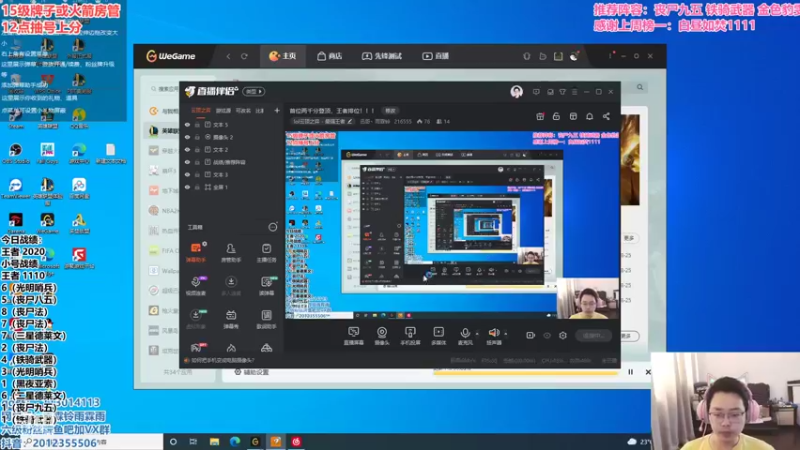800x450 pixels.
Task: Click the share icon in the stream info bar
Action: click(606, 116)
